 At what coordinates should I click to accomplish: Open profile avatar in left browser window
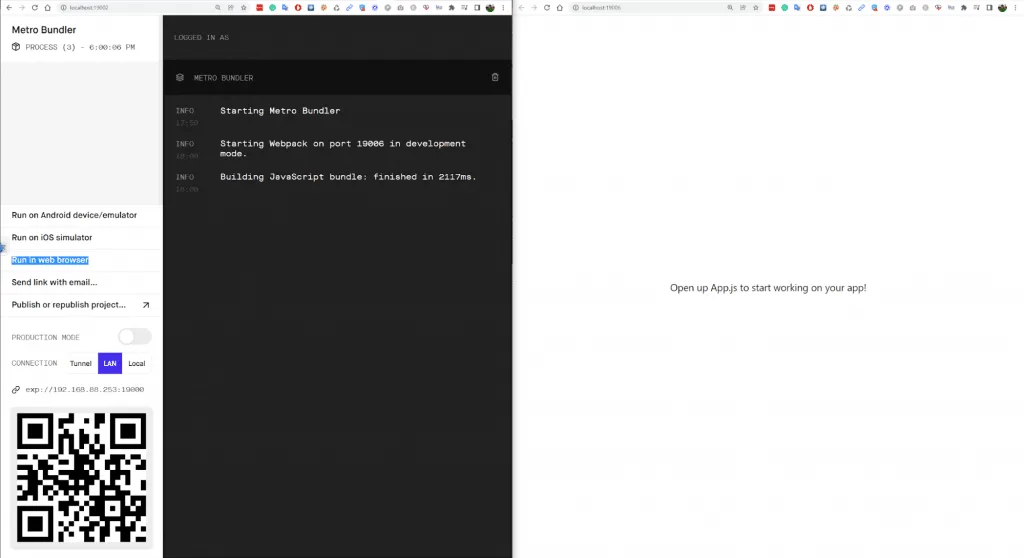point(490,8)
